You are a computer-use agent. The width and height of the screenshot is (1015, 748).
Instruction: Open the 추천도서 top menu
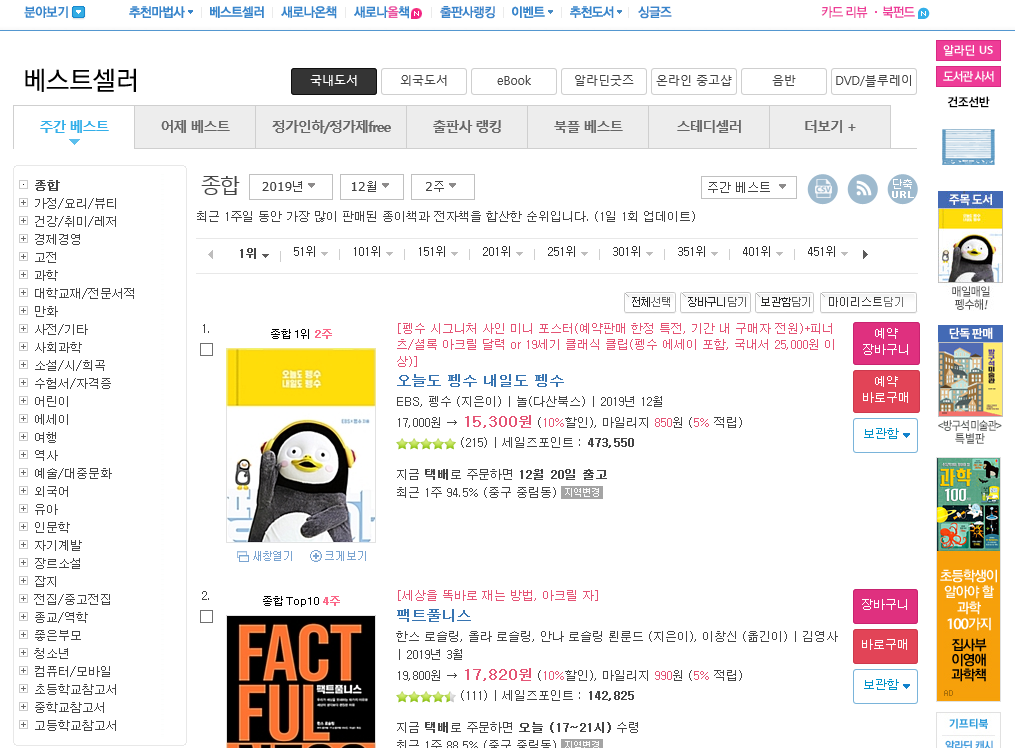coord(596,12)
